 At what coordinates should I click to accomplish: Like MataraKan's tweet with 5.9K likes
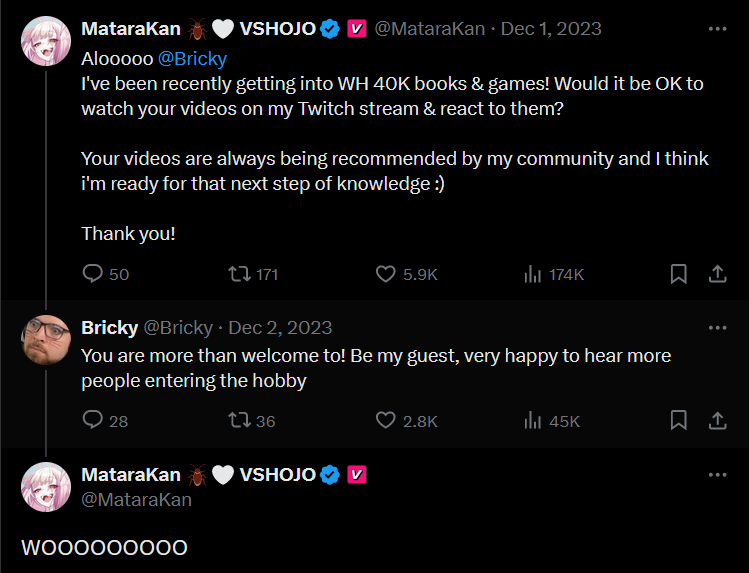point(386,273)
